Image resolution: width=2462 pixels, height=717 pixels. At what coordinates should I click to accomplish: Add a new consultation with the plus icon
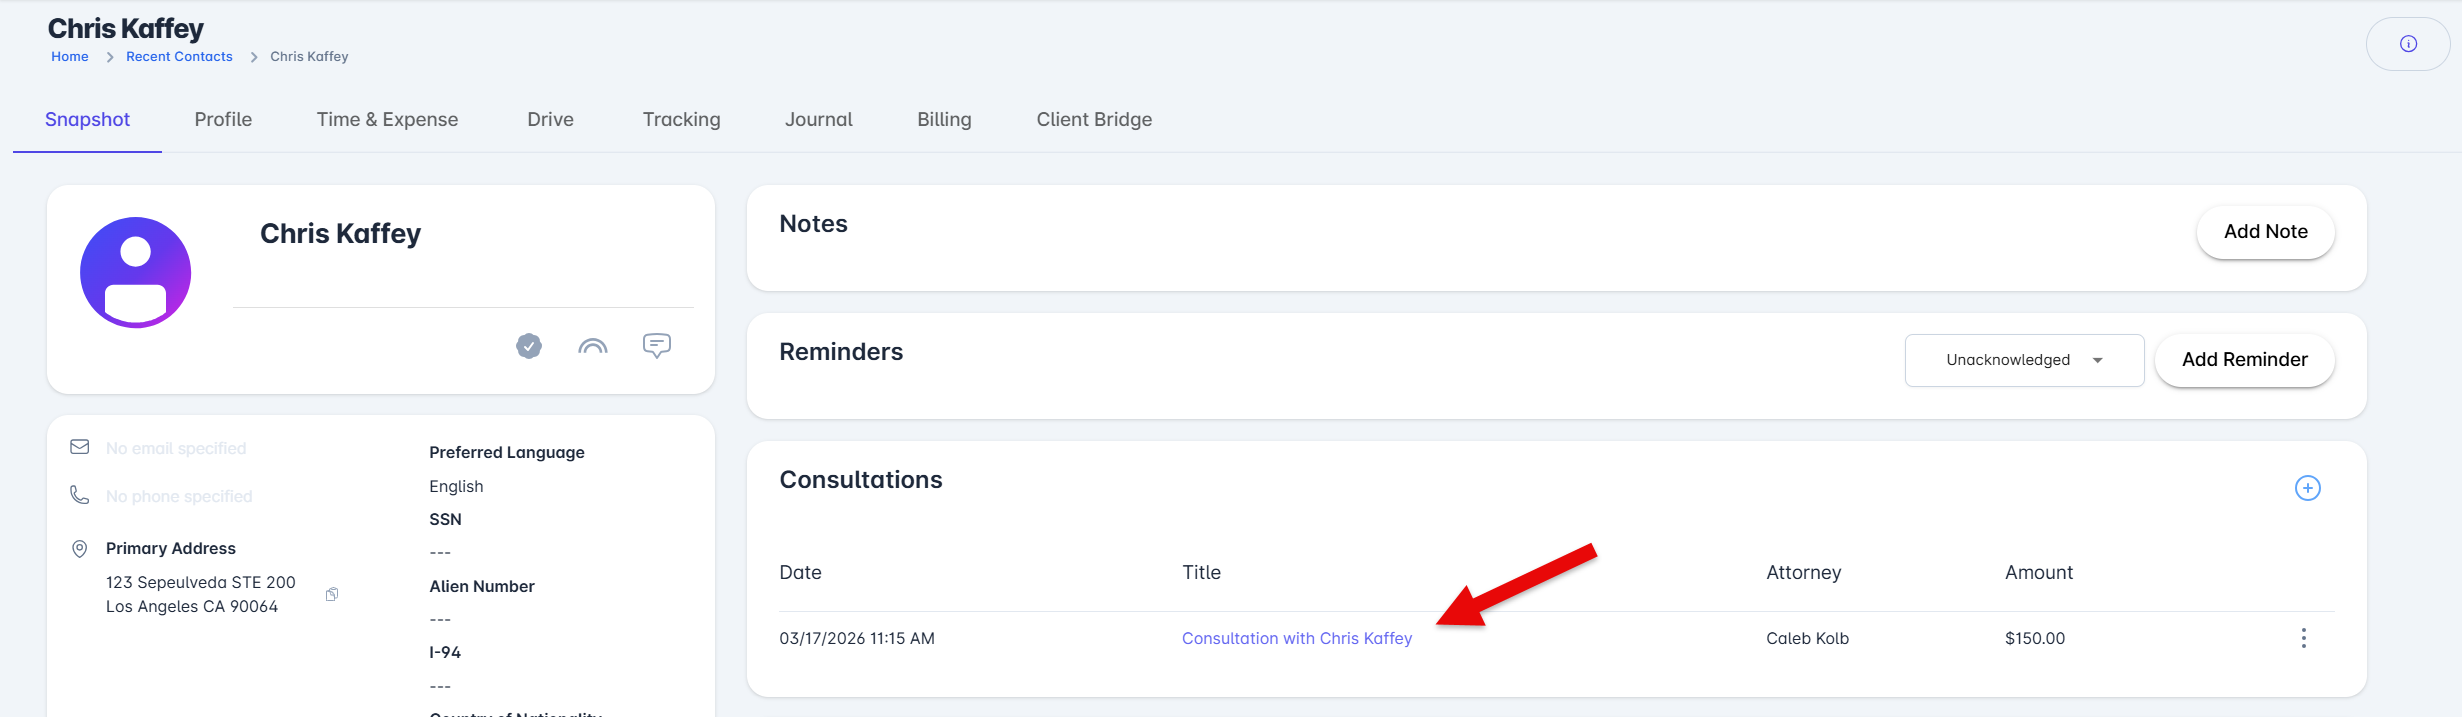pos(2307,488)
